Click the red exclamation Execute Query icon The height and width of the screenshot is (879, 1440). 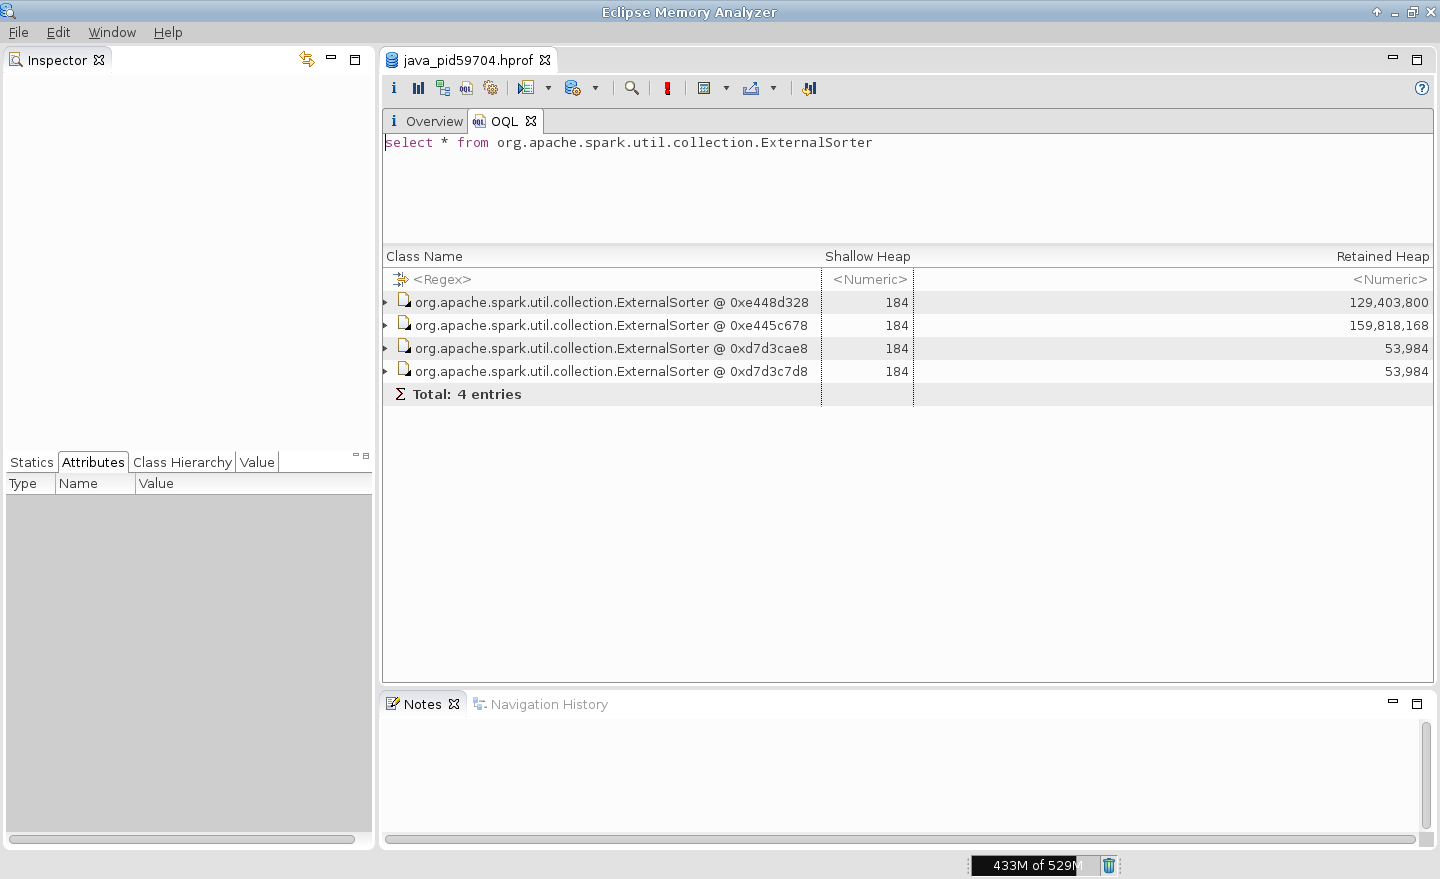coord(667,88)
